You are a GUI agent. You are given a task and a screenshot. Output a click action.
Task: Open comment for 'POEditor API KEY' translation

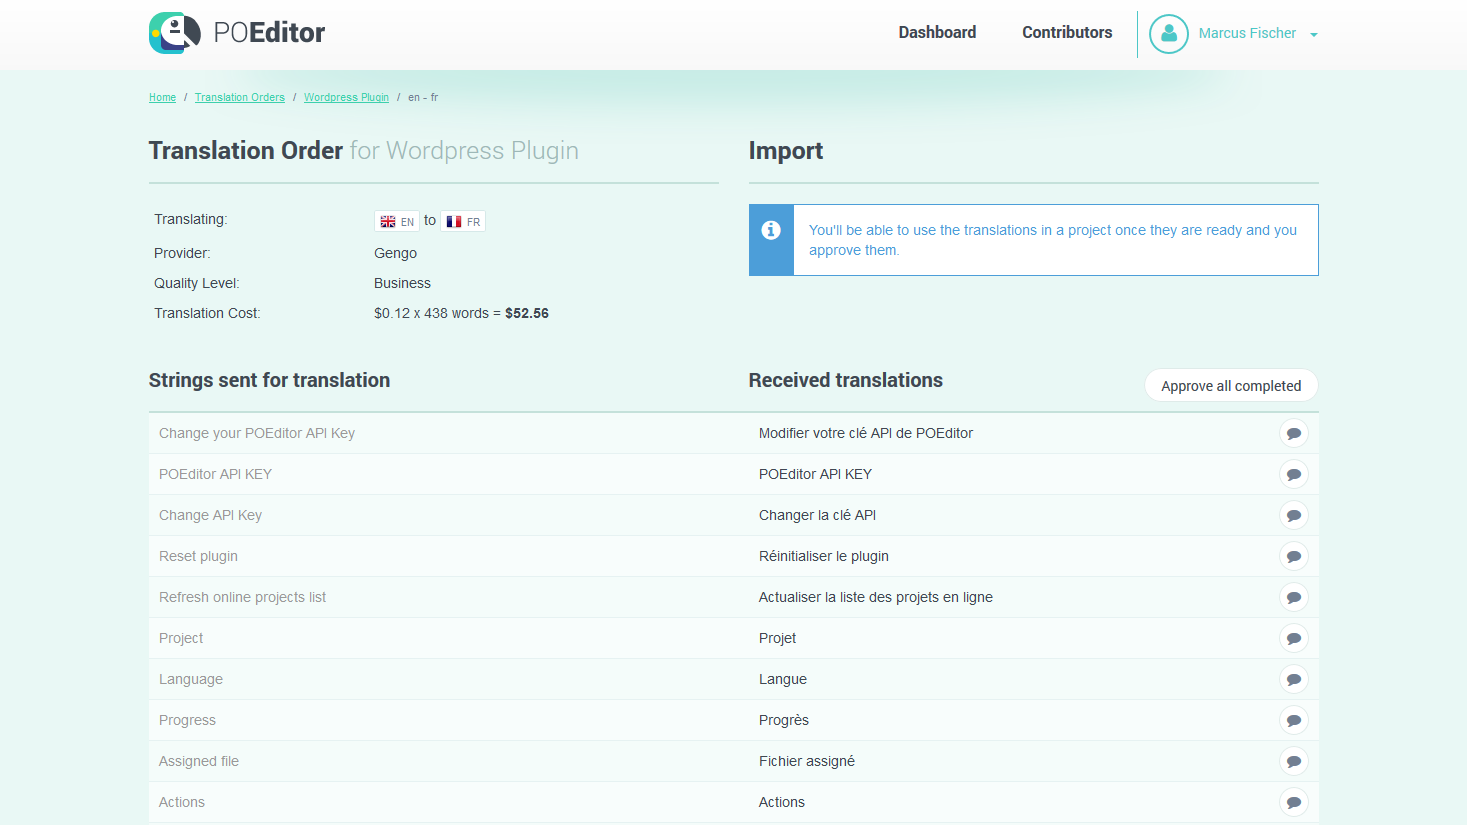click(1294, 474)
